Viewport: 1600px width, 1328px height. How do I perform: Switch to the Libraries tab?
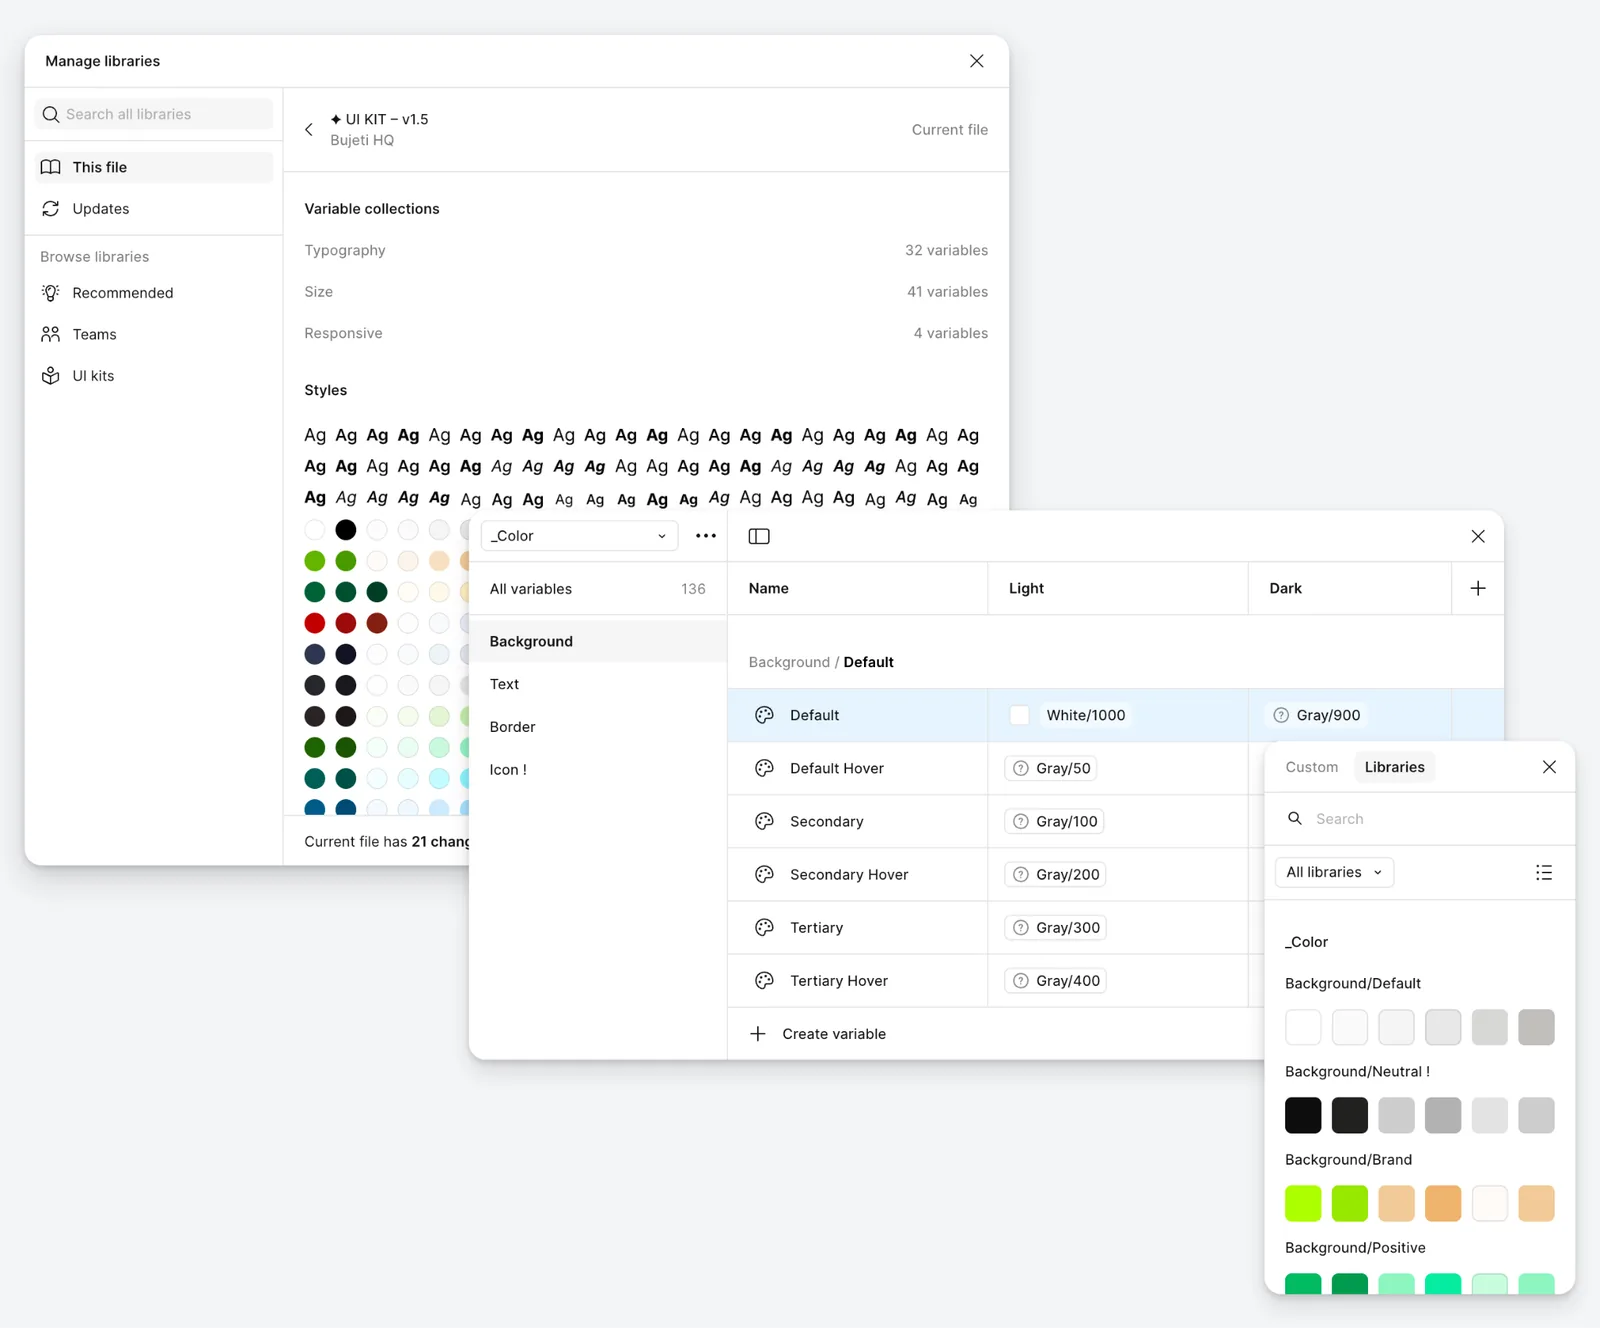[1394, 767]
